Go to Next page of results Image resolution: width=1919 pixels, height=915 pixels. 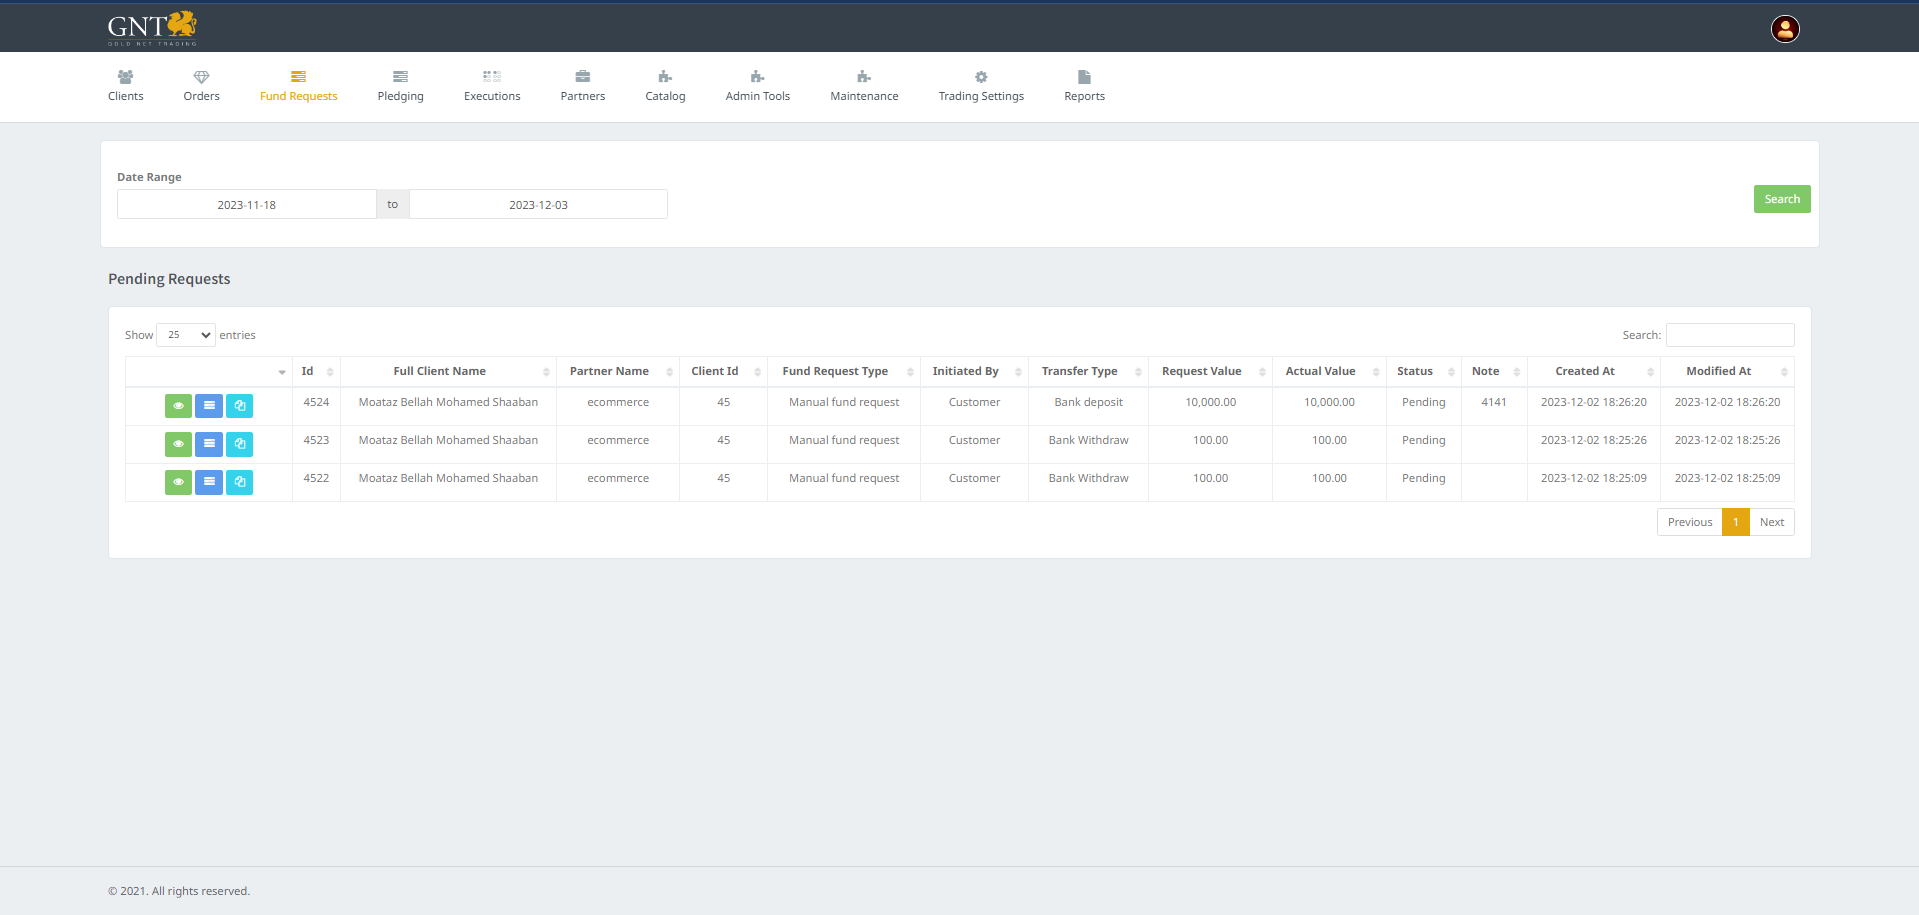click(1771, 522)
